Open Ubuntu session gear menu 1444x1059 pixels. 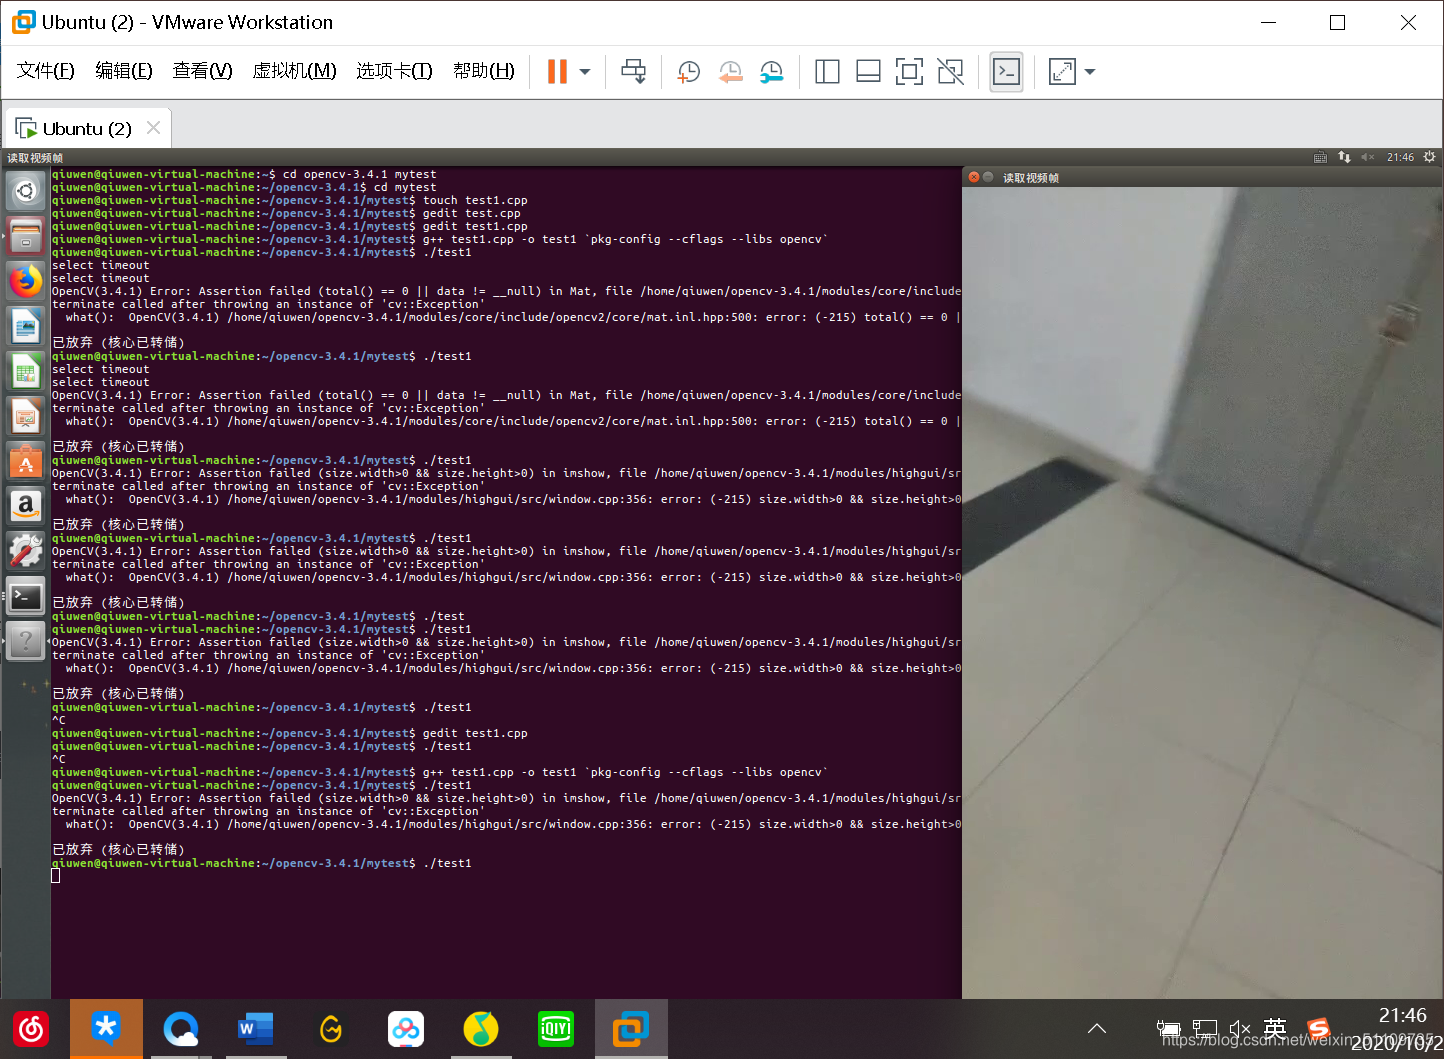tap(1430, 157)
